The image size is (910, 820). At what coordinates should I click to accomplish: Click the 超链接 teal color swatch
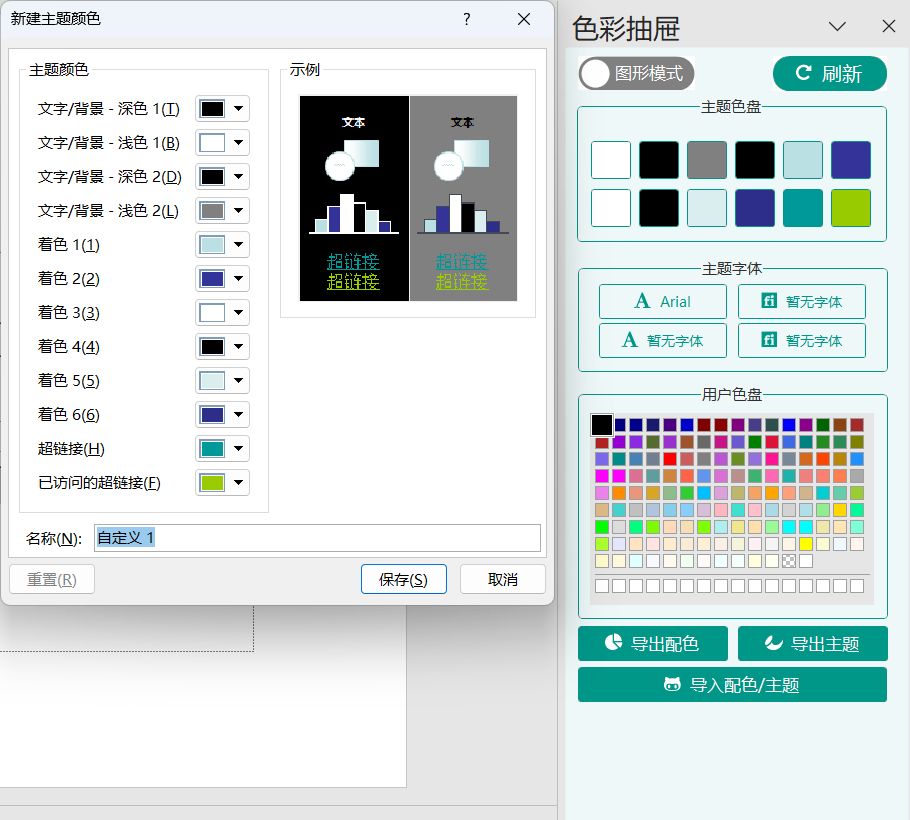pyautogui.click(x=212, y=449)
